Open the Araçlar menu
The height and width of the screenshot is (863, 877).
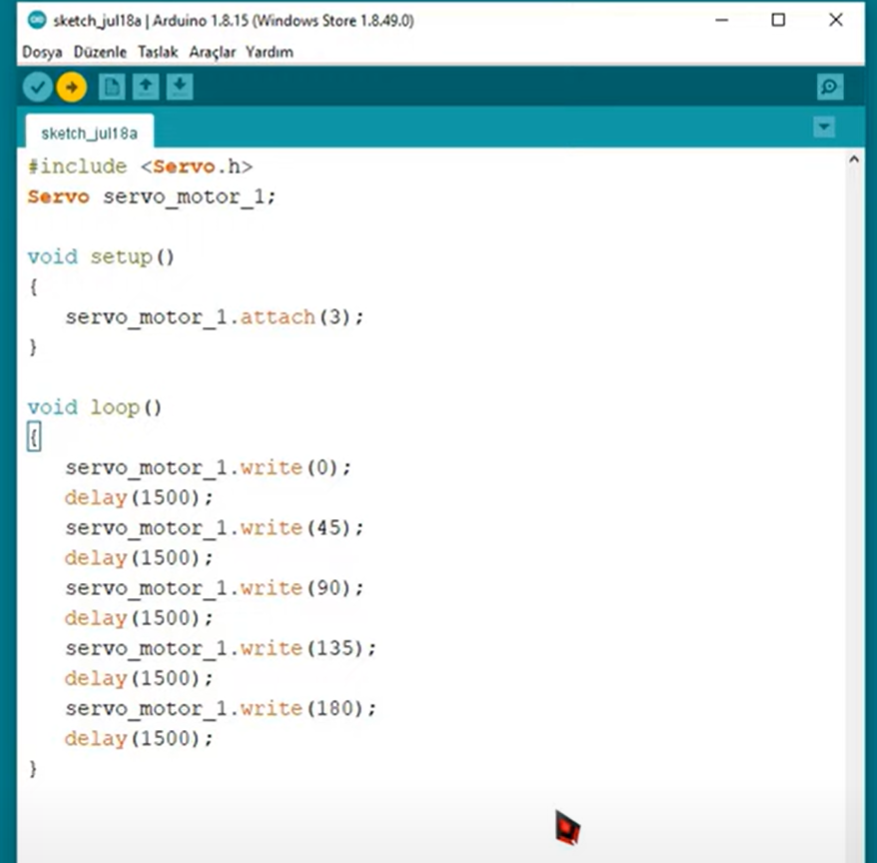(212, 52)
